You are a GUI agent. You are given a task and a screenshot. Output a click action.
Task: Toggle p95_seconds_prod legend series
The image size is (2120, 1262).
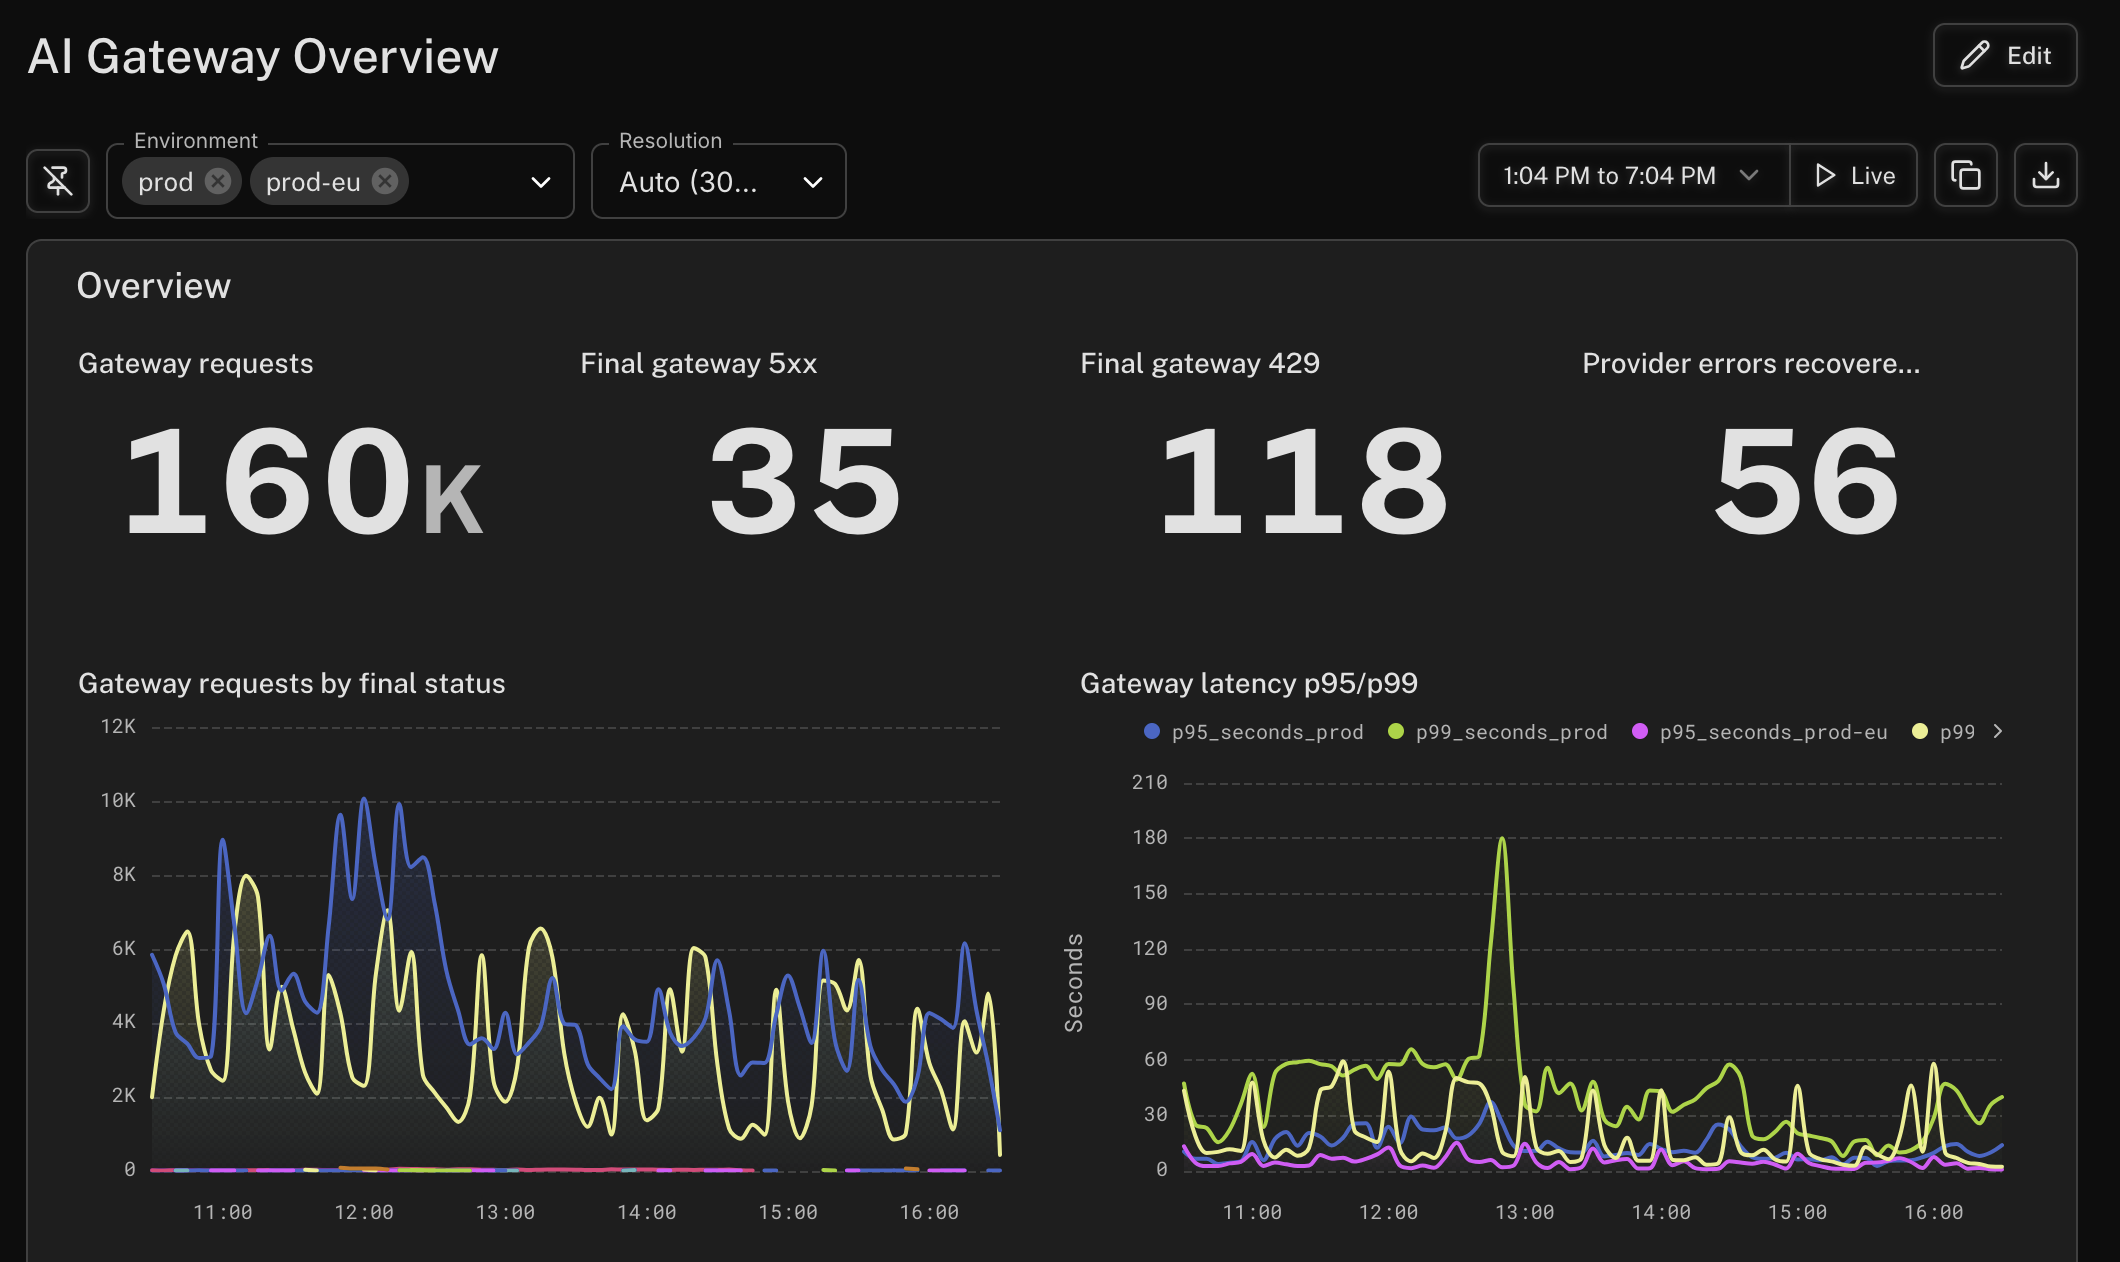1253,732
